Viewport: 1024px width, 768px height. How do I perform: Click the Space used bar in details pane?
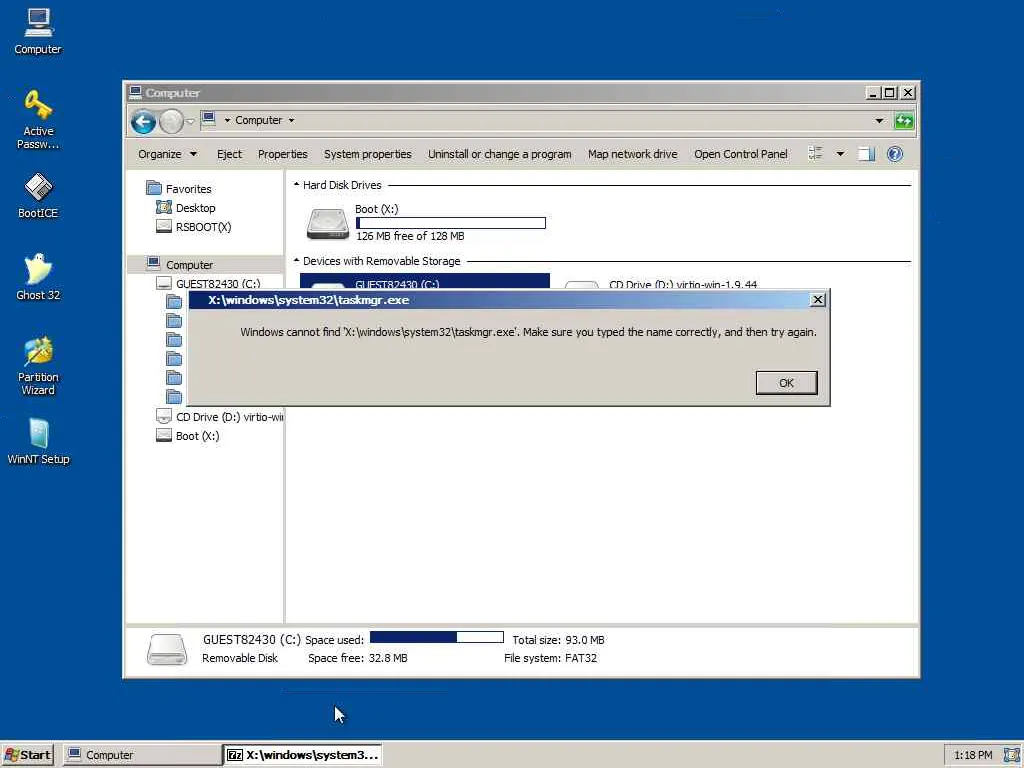pos(437,637)
